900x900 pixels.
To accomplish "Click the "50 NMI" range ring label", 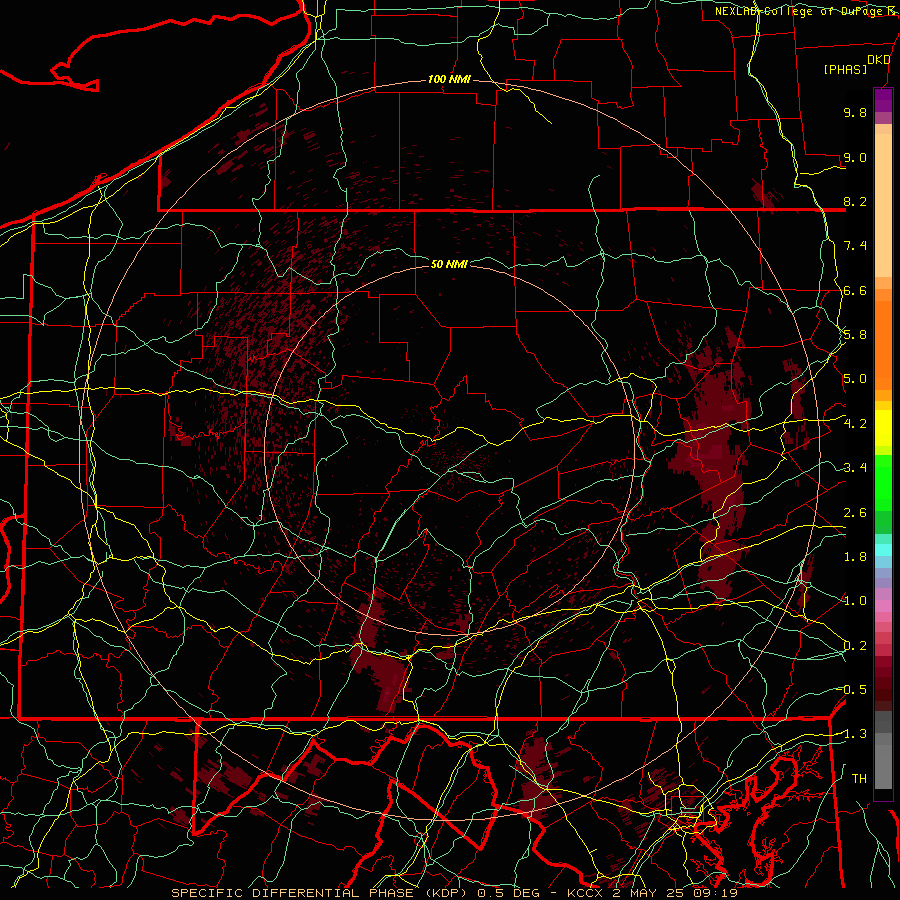I will [449, 264].
